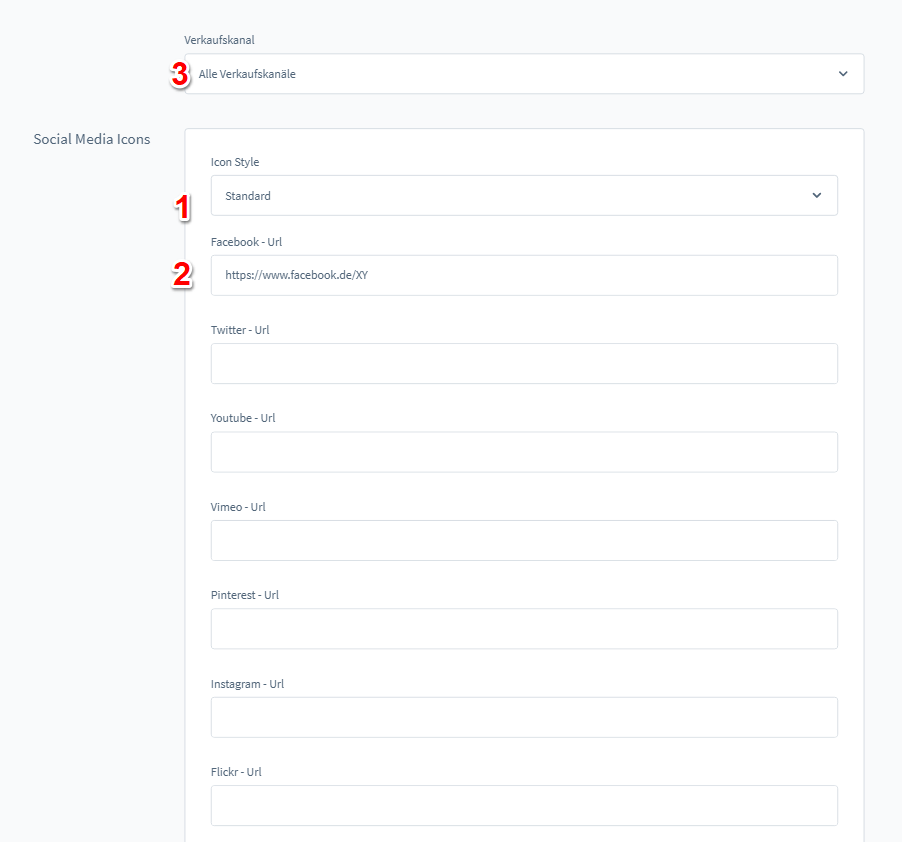Click the red number 3 marker

pyautogui.click(x=180, y=75)
